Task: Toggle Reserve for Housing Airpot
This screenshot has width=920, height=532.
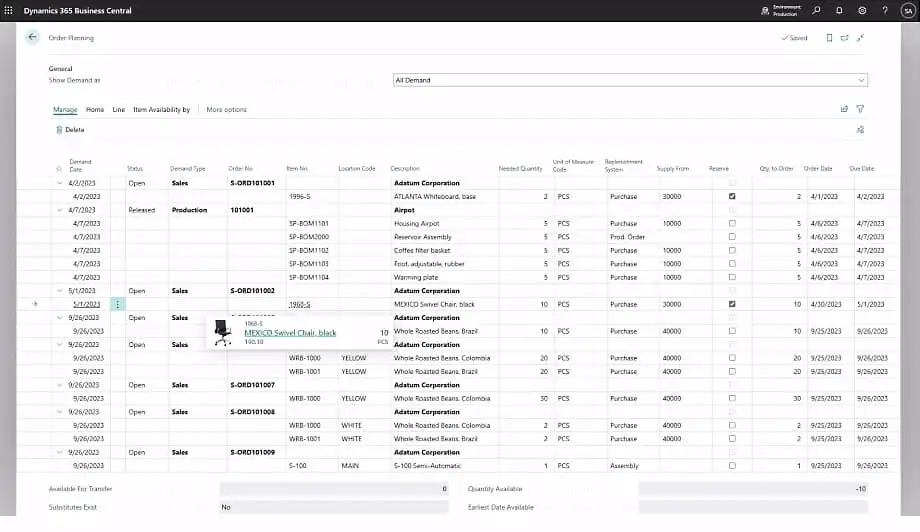Action: point(732,223)
